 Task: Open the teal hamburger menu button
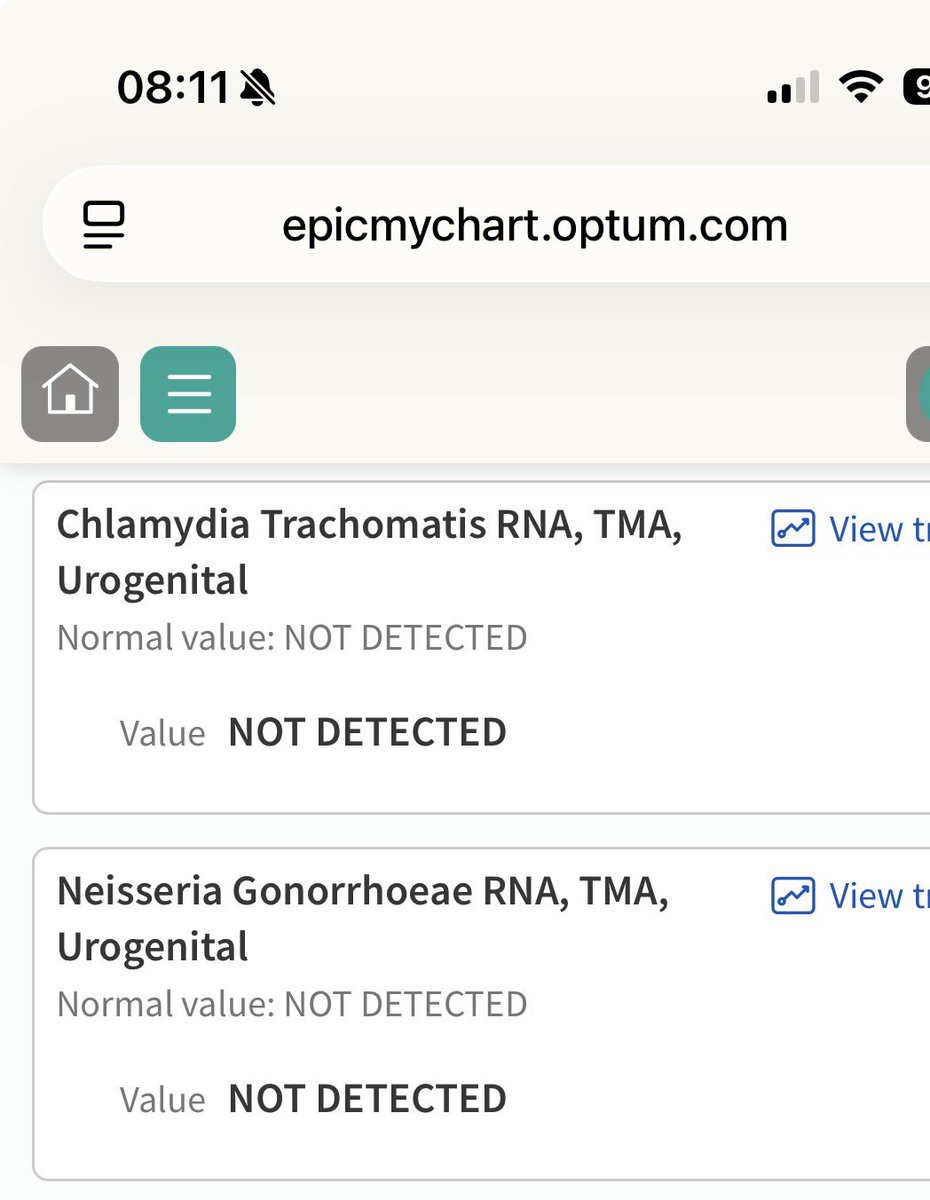coord(188,394)
